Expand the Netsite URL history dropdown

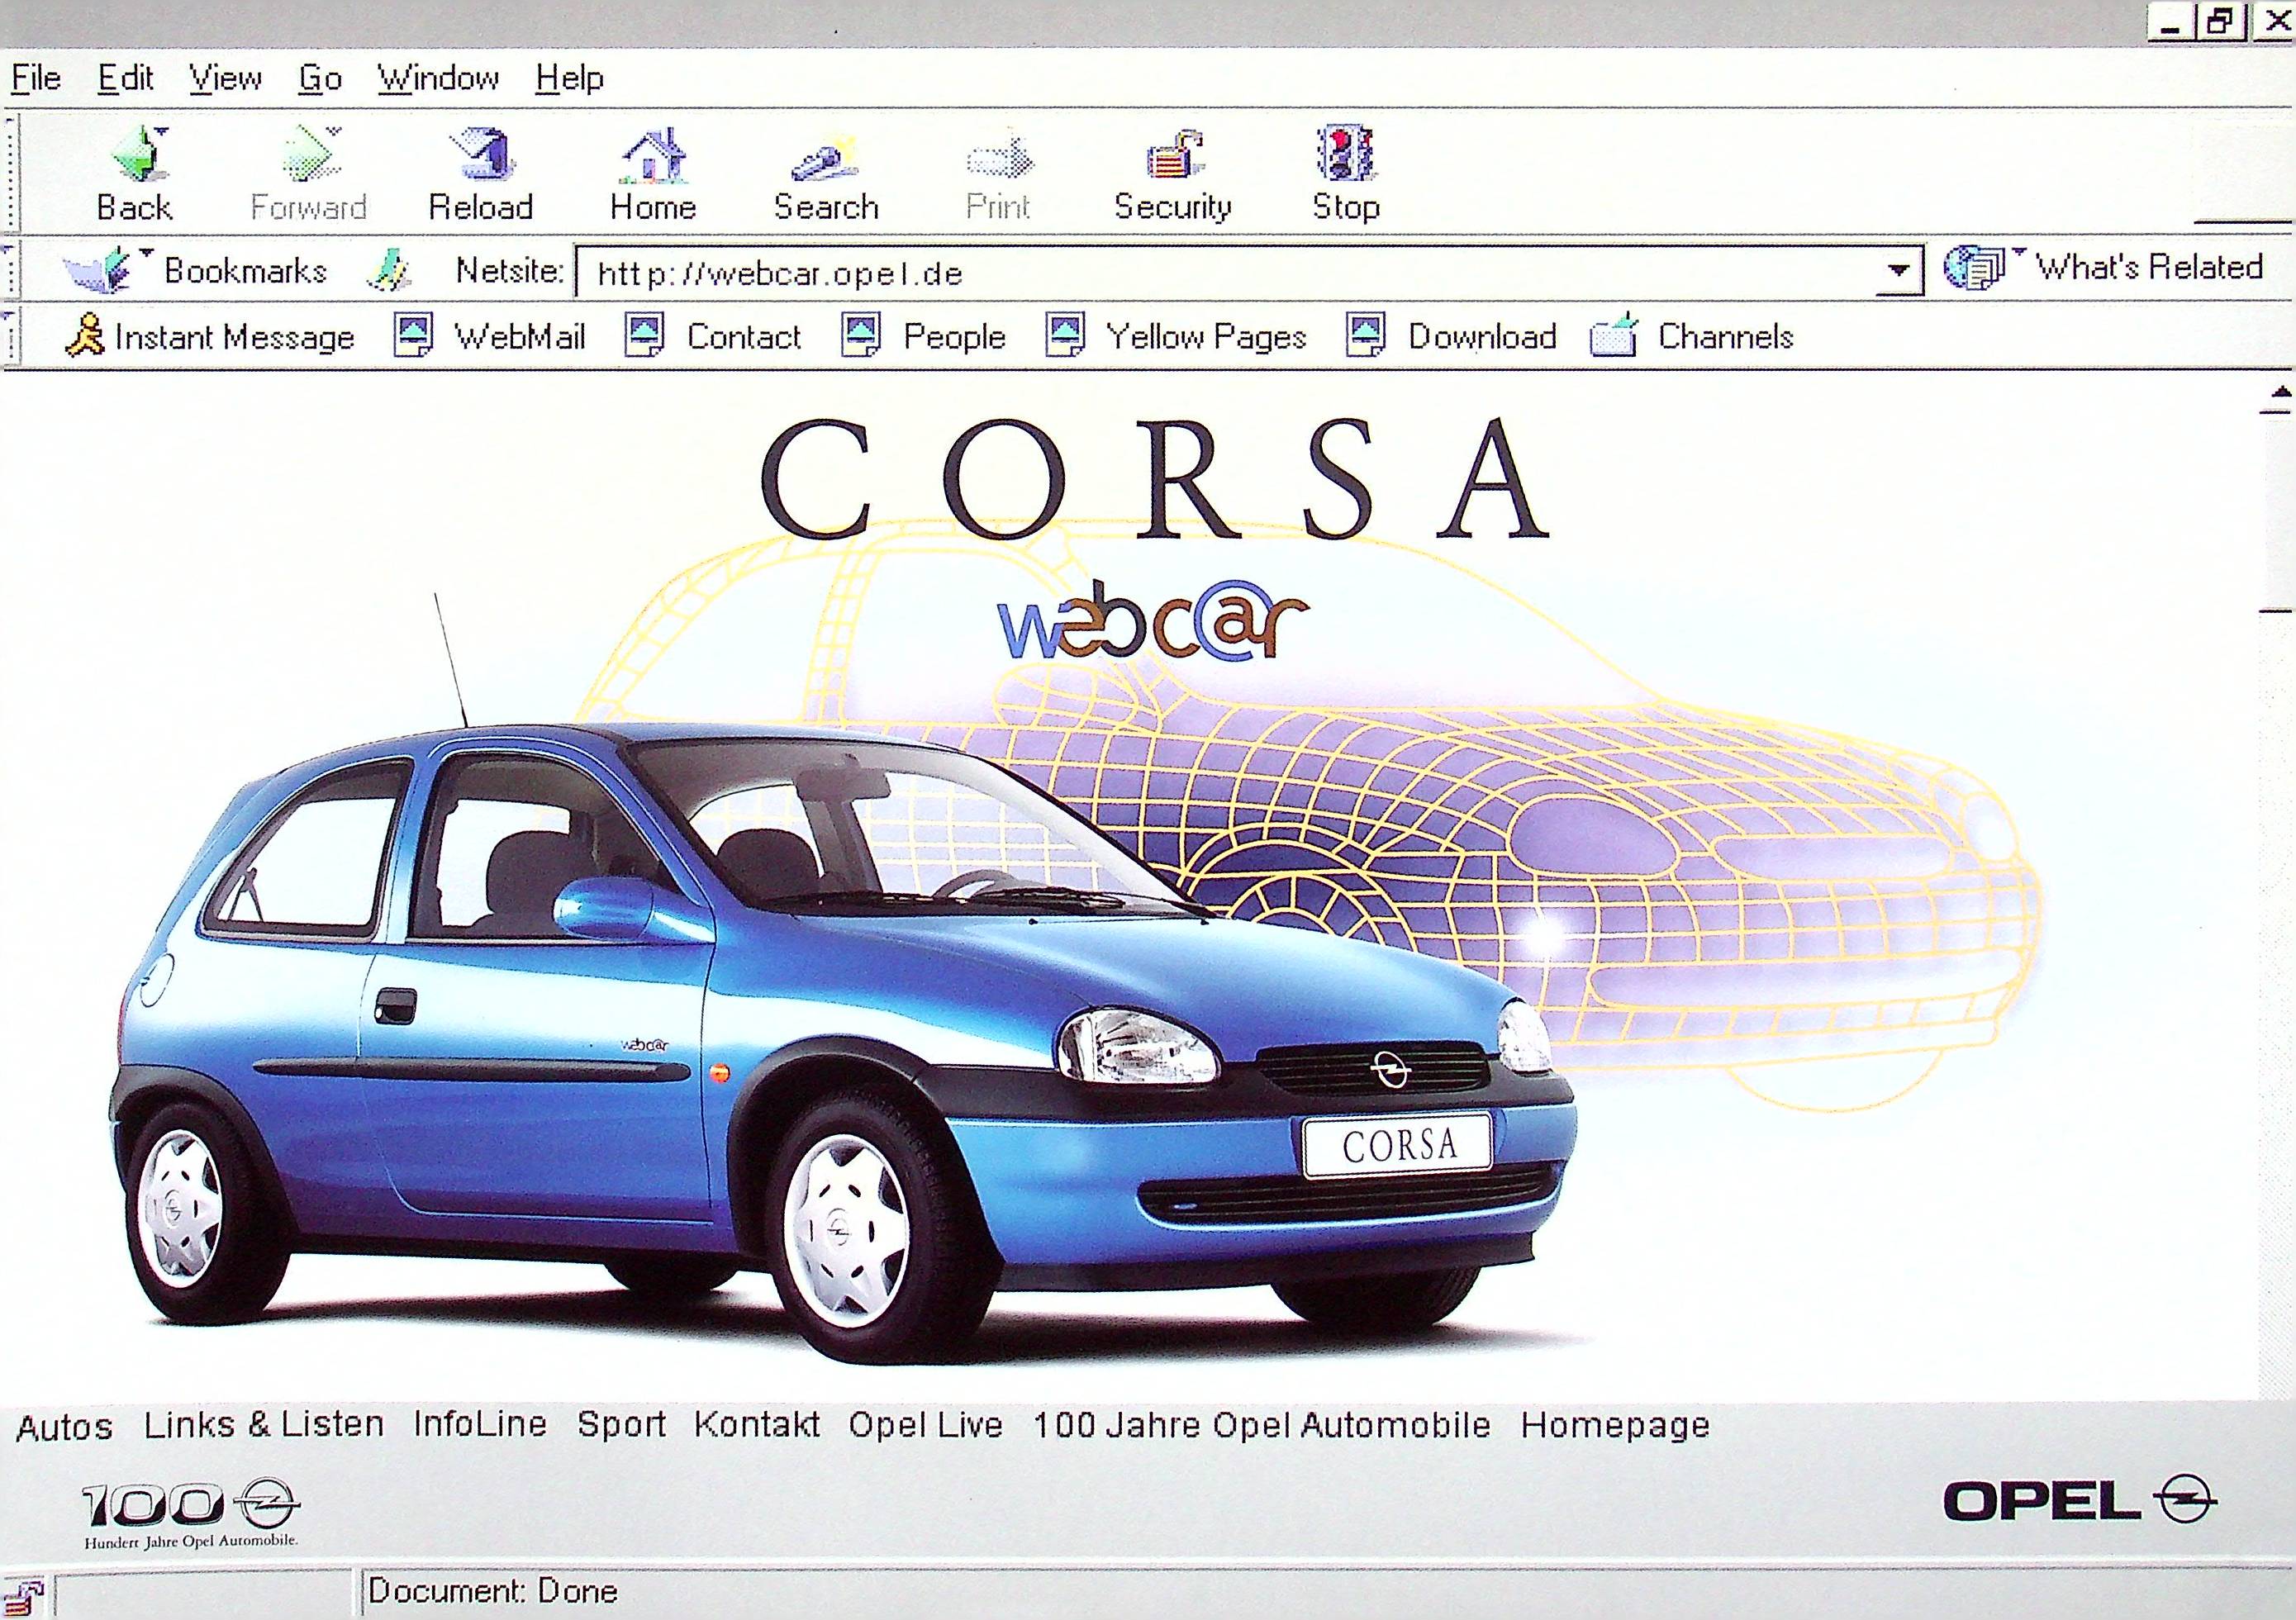(1897, 270)
